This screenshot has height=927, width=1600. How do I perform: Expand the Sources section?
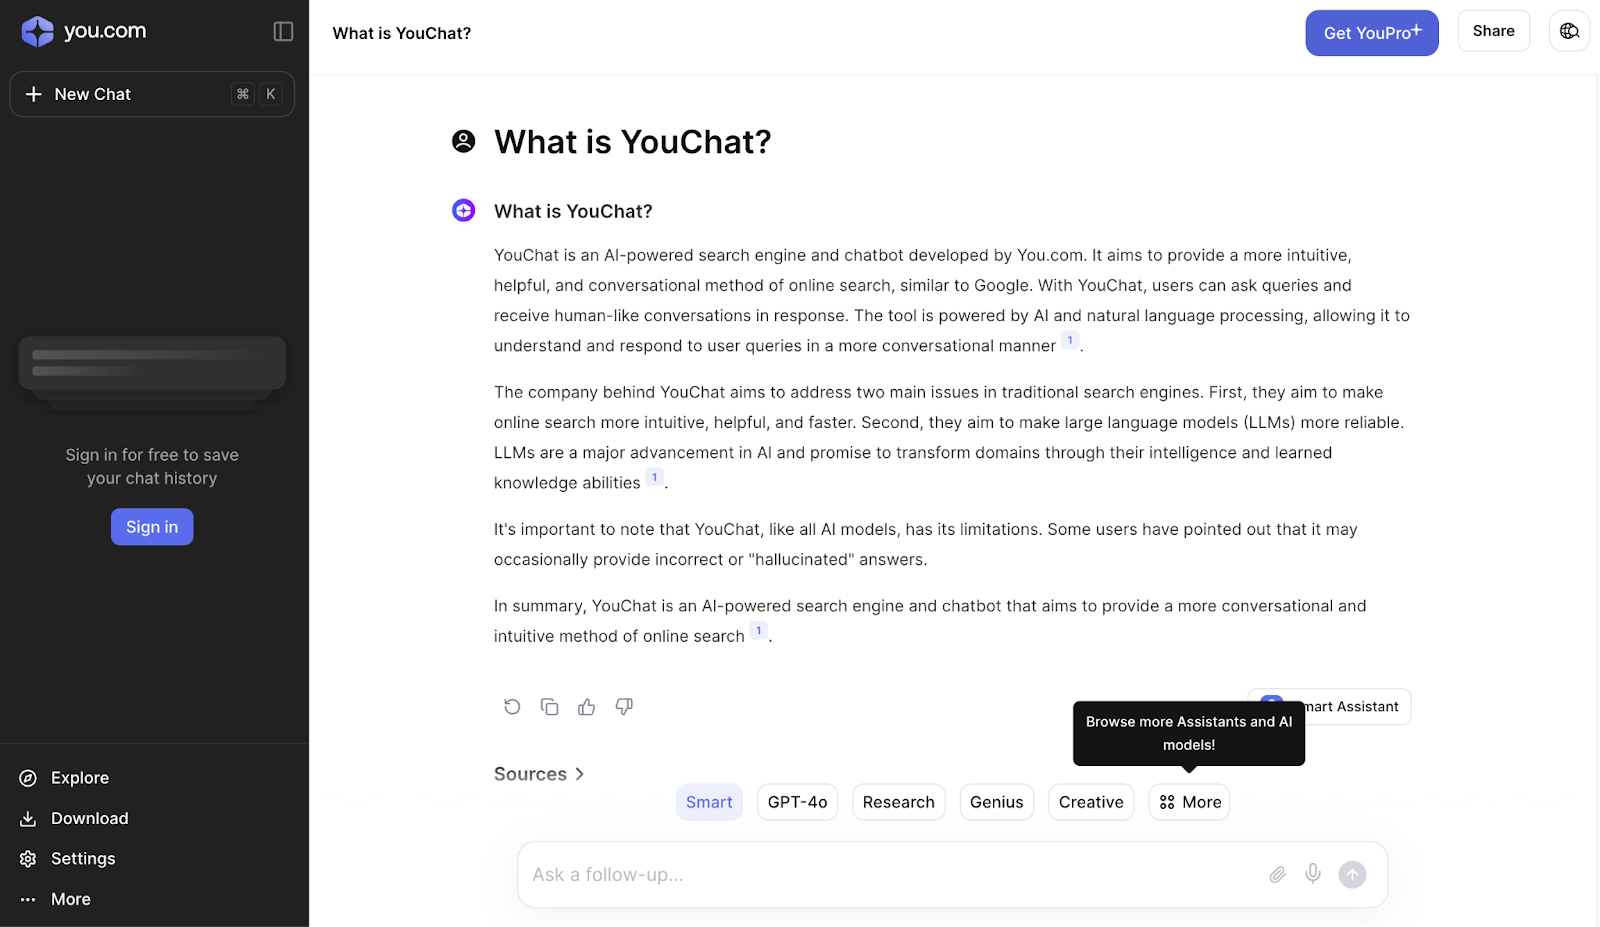tap(539, 774)
